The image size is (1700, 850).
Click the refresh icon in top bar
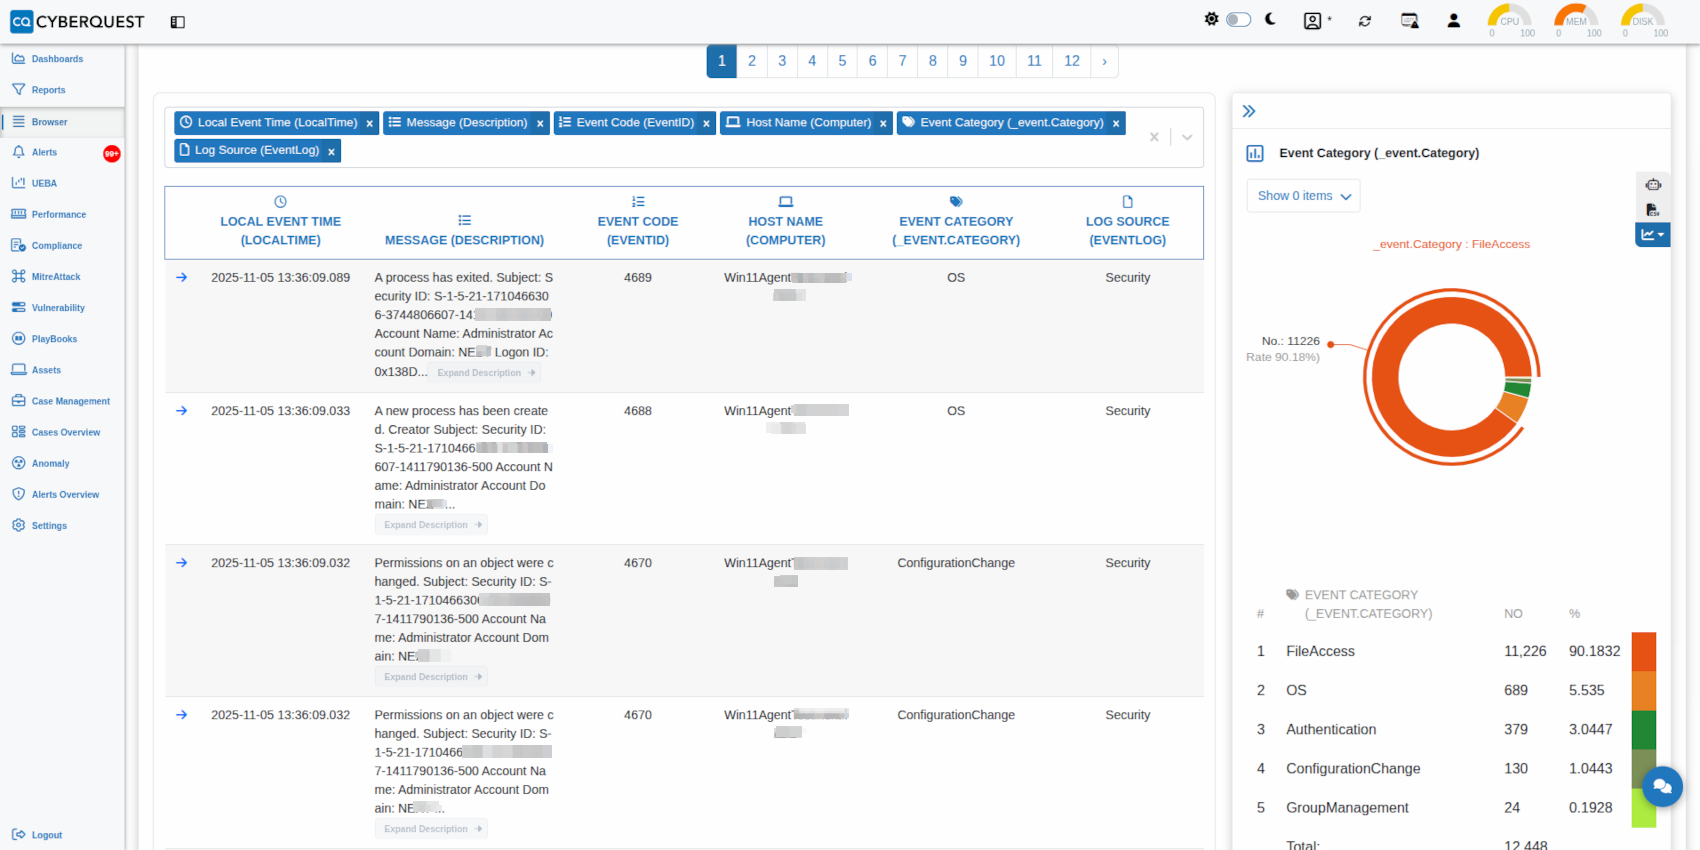pyautogui.click(x=1364, y=21)
